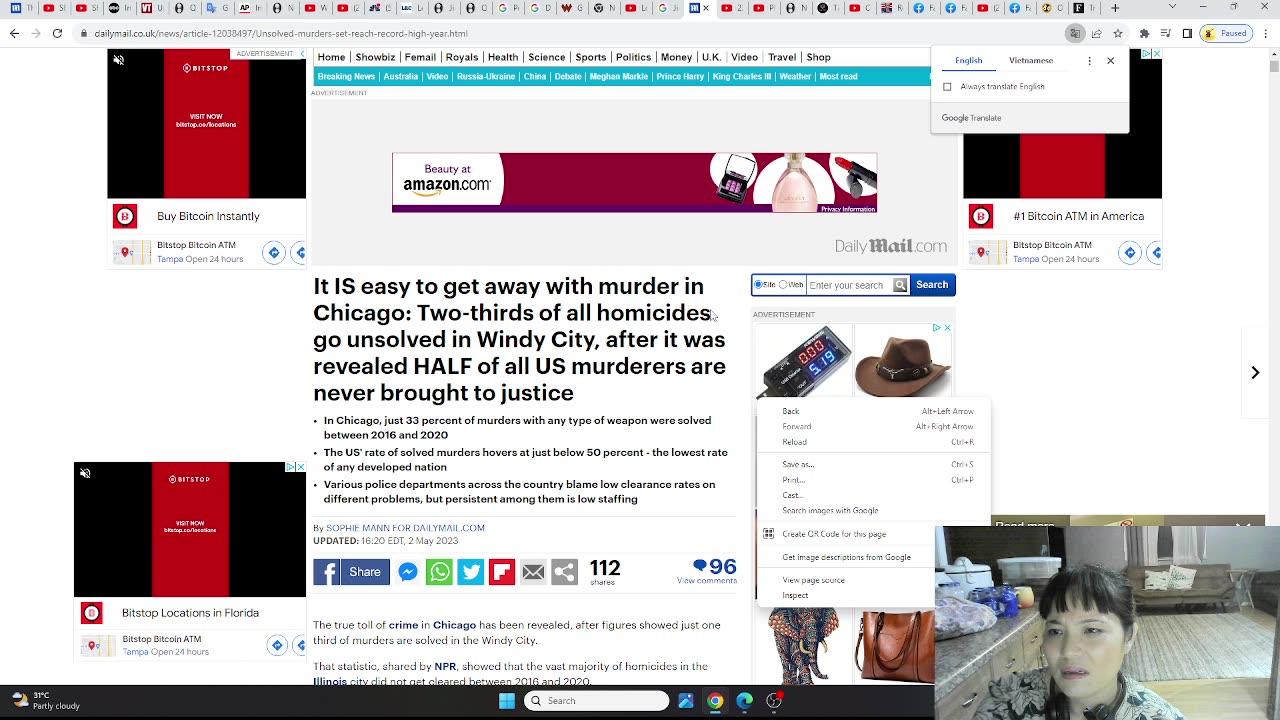Click the cowboy hat ad thumbnail
This screenshot has height=720, width=1280.
902,360
